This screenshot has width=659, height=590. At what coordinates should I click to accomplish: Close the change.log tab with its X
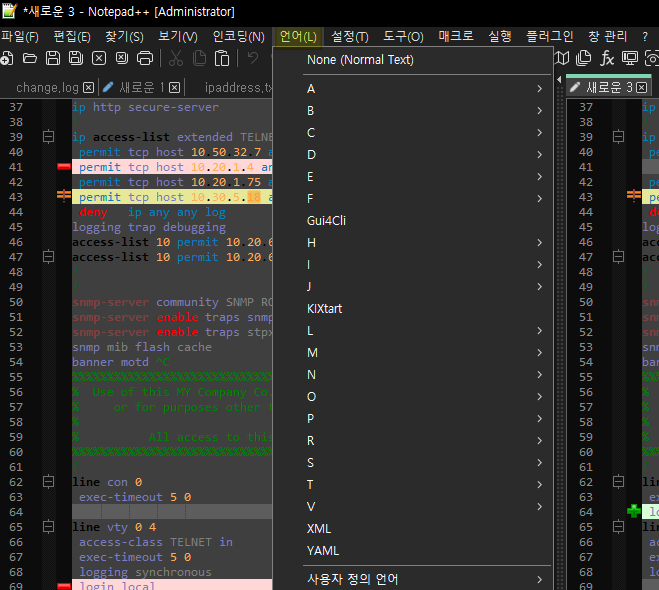(x=88, y=87)
